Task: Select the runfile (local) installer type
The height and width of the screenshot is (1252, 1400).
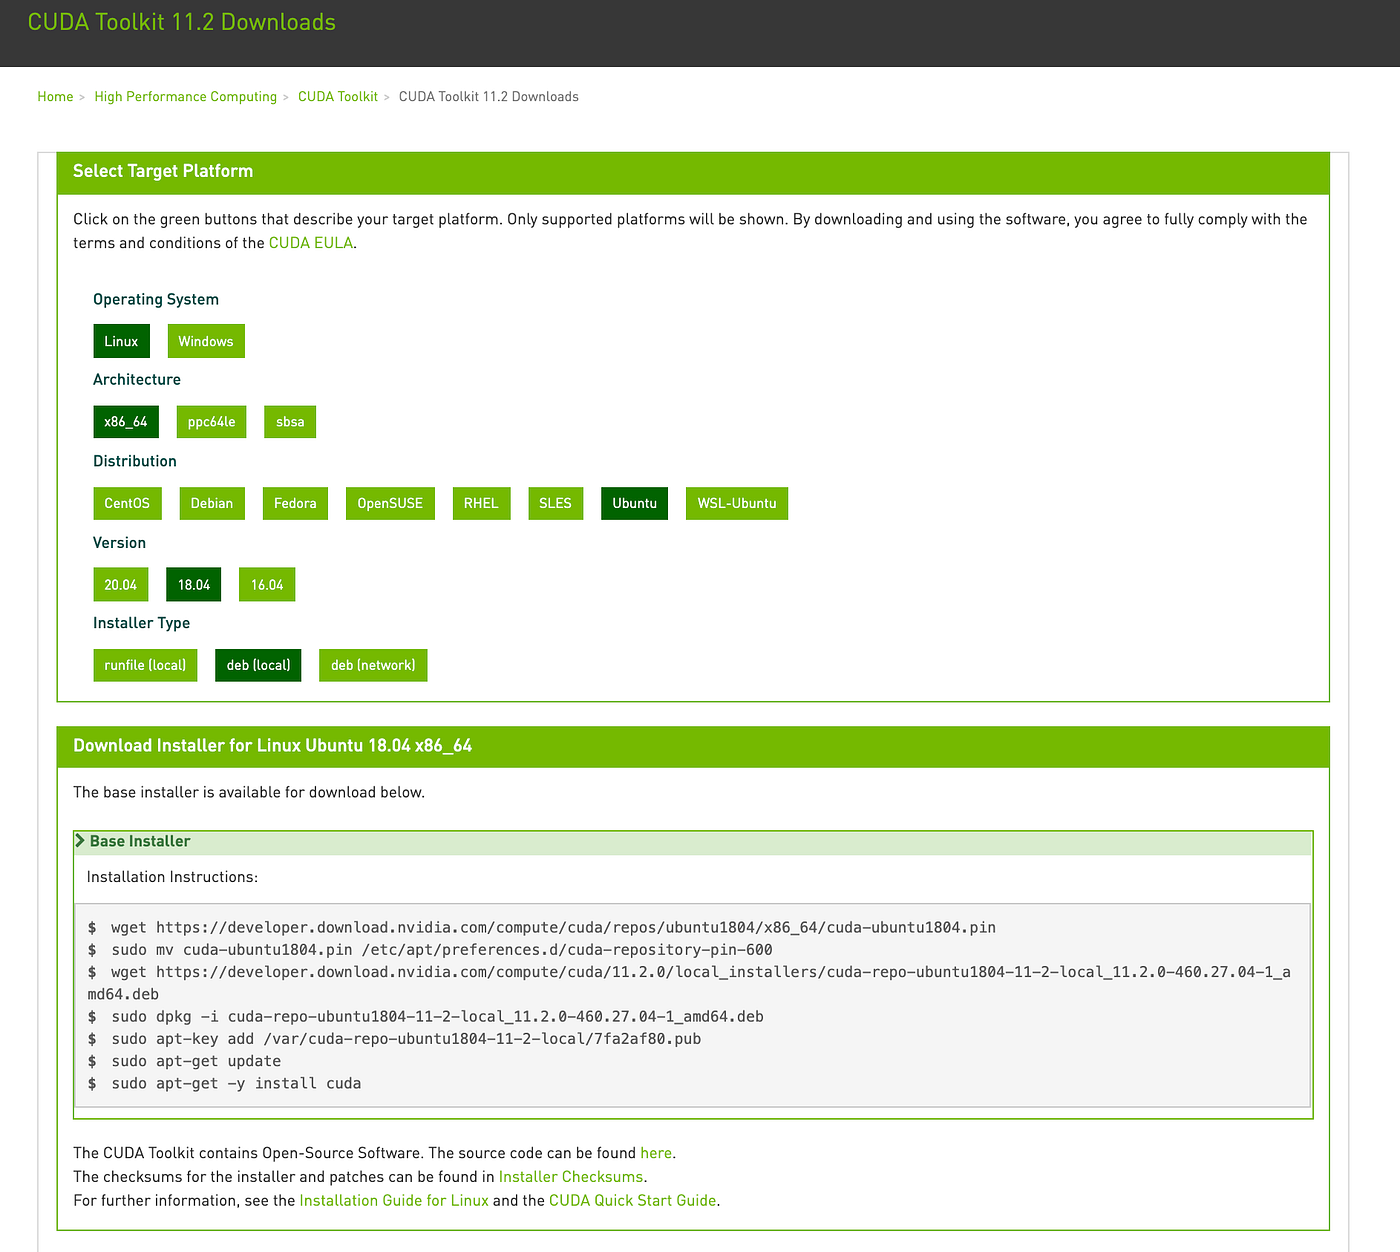Action: pyautogui.click(x=145, y=664)
